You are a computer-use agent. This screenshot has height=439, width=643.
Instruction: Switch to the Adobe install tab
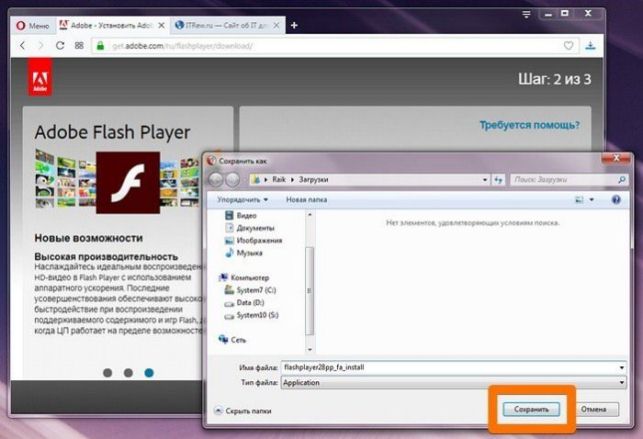pos(111,25)
